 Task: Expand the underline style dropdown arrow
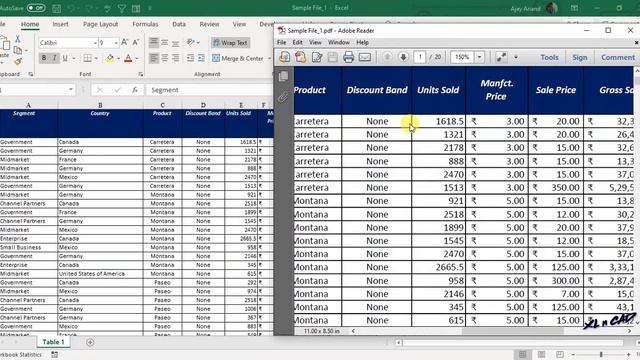[x=74, y=58]
